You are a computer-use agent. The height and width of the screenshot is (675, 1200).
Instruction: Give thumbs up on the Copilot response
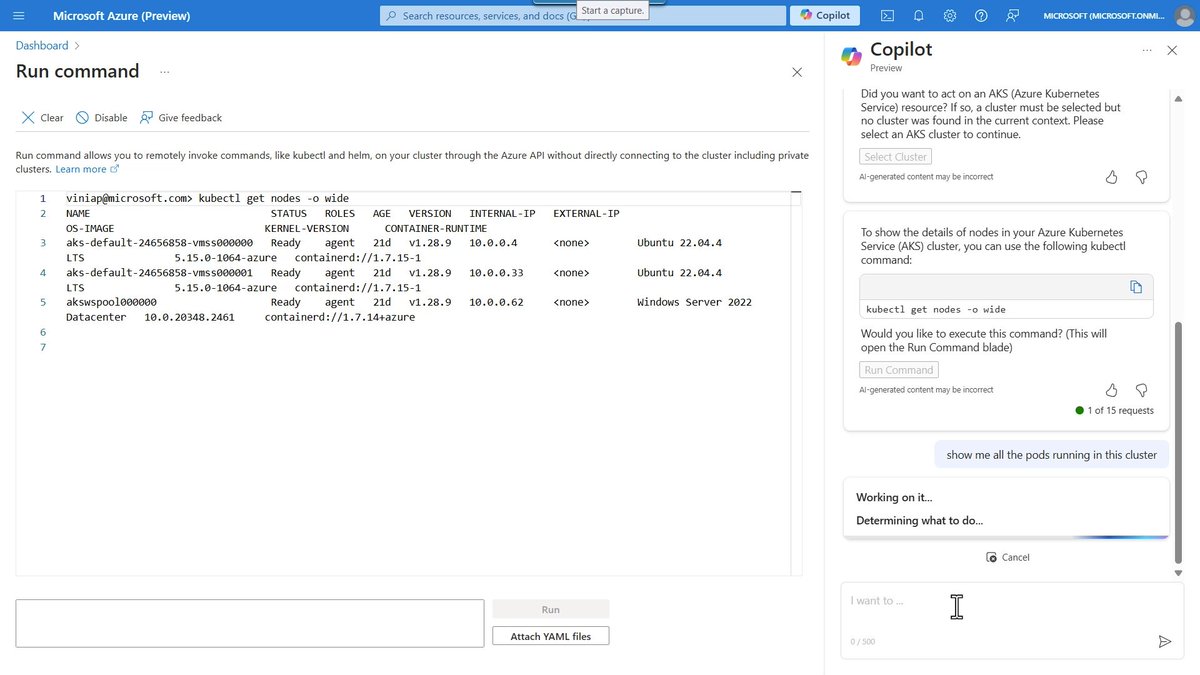pyautogui.click(x=1111, y=390)
